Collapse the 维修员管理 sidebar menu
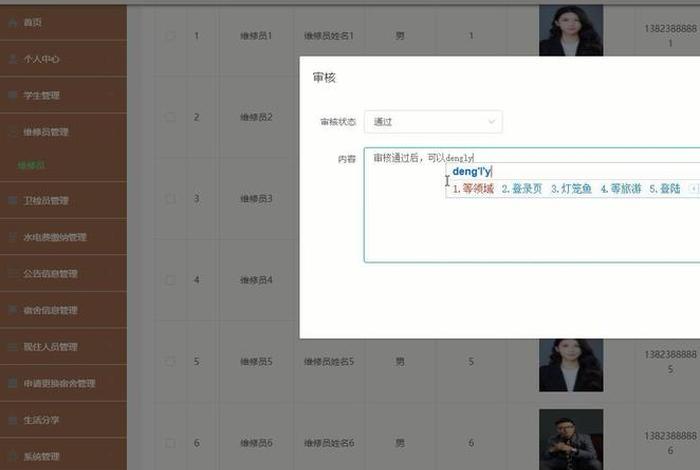 63,132
